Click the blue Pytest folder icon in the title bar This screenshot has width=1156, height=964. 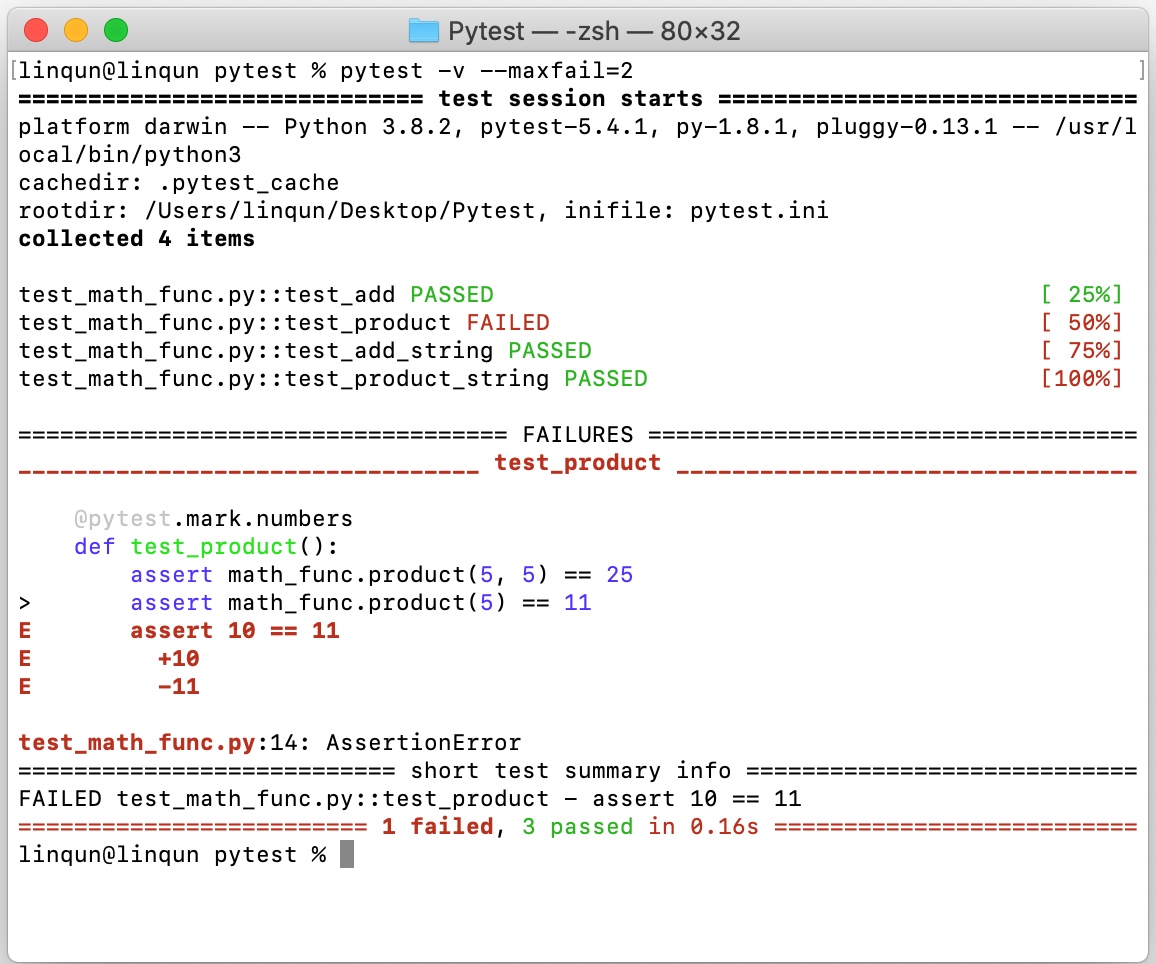point(424,30)
